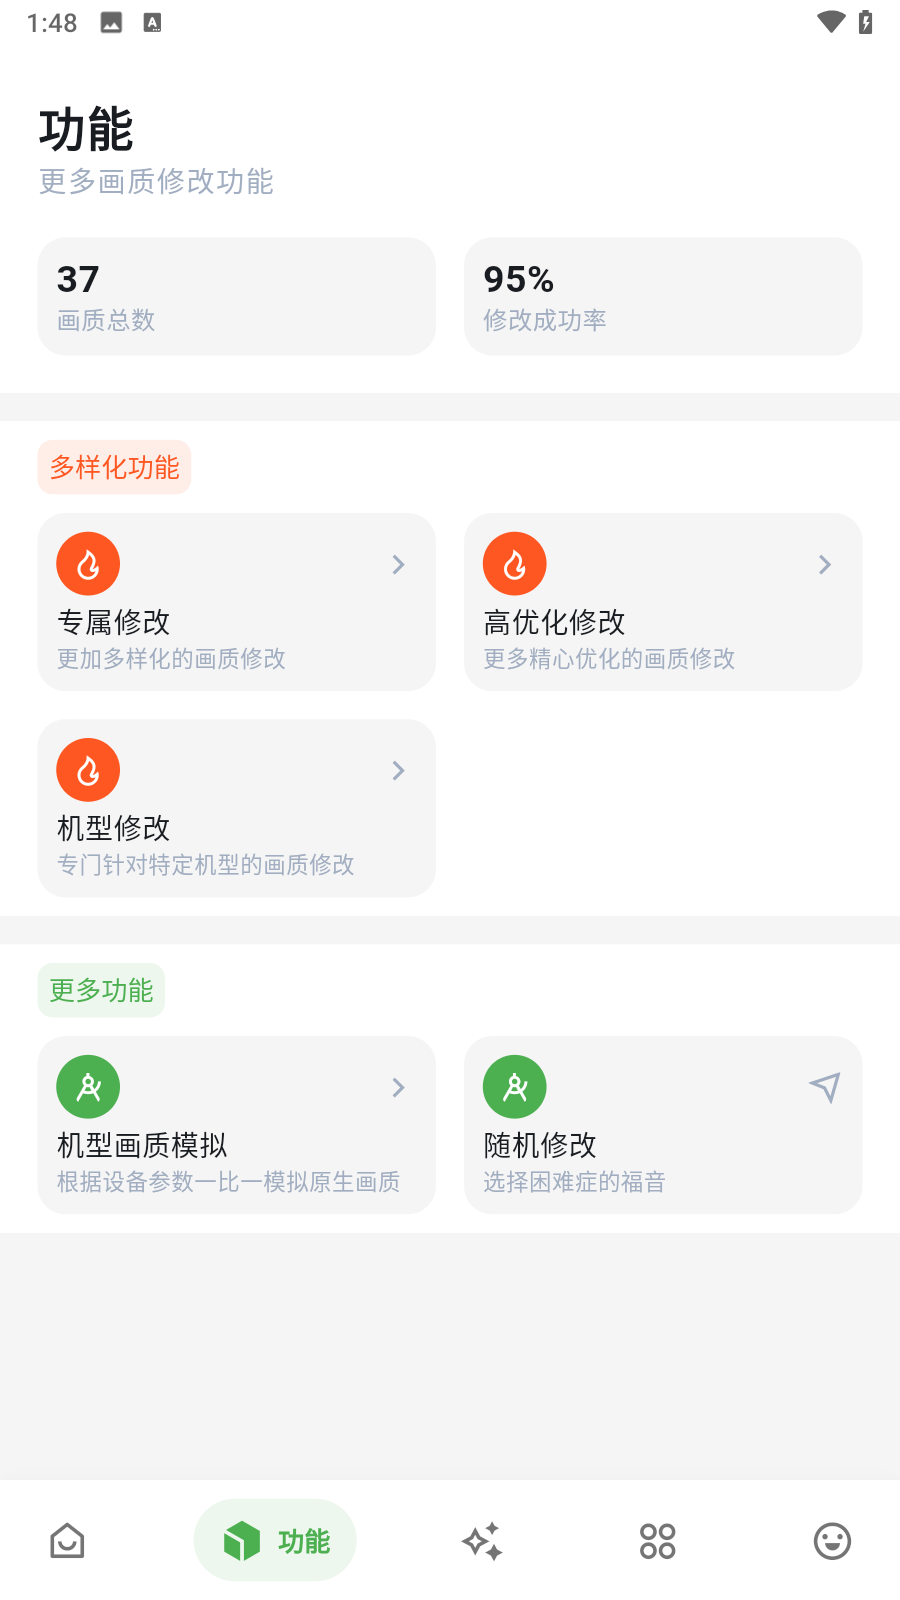Tap the compass icon on 随机修改 card
Viewport: 900px width, 1600px height.
tap(515, 1087)
